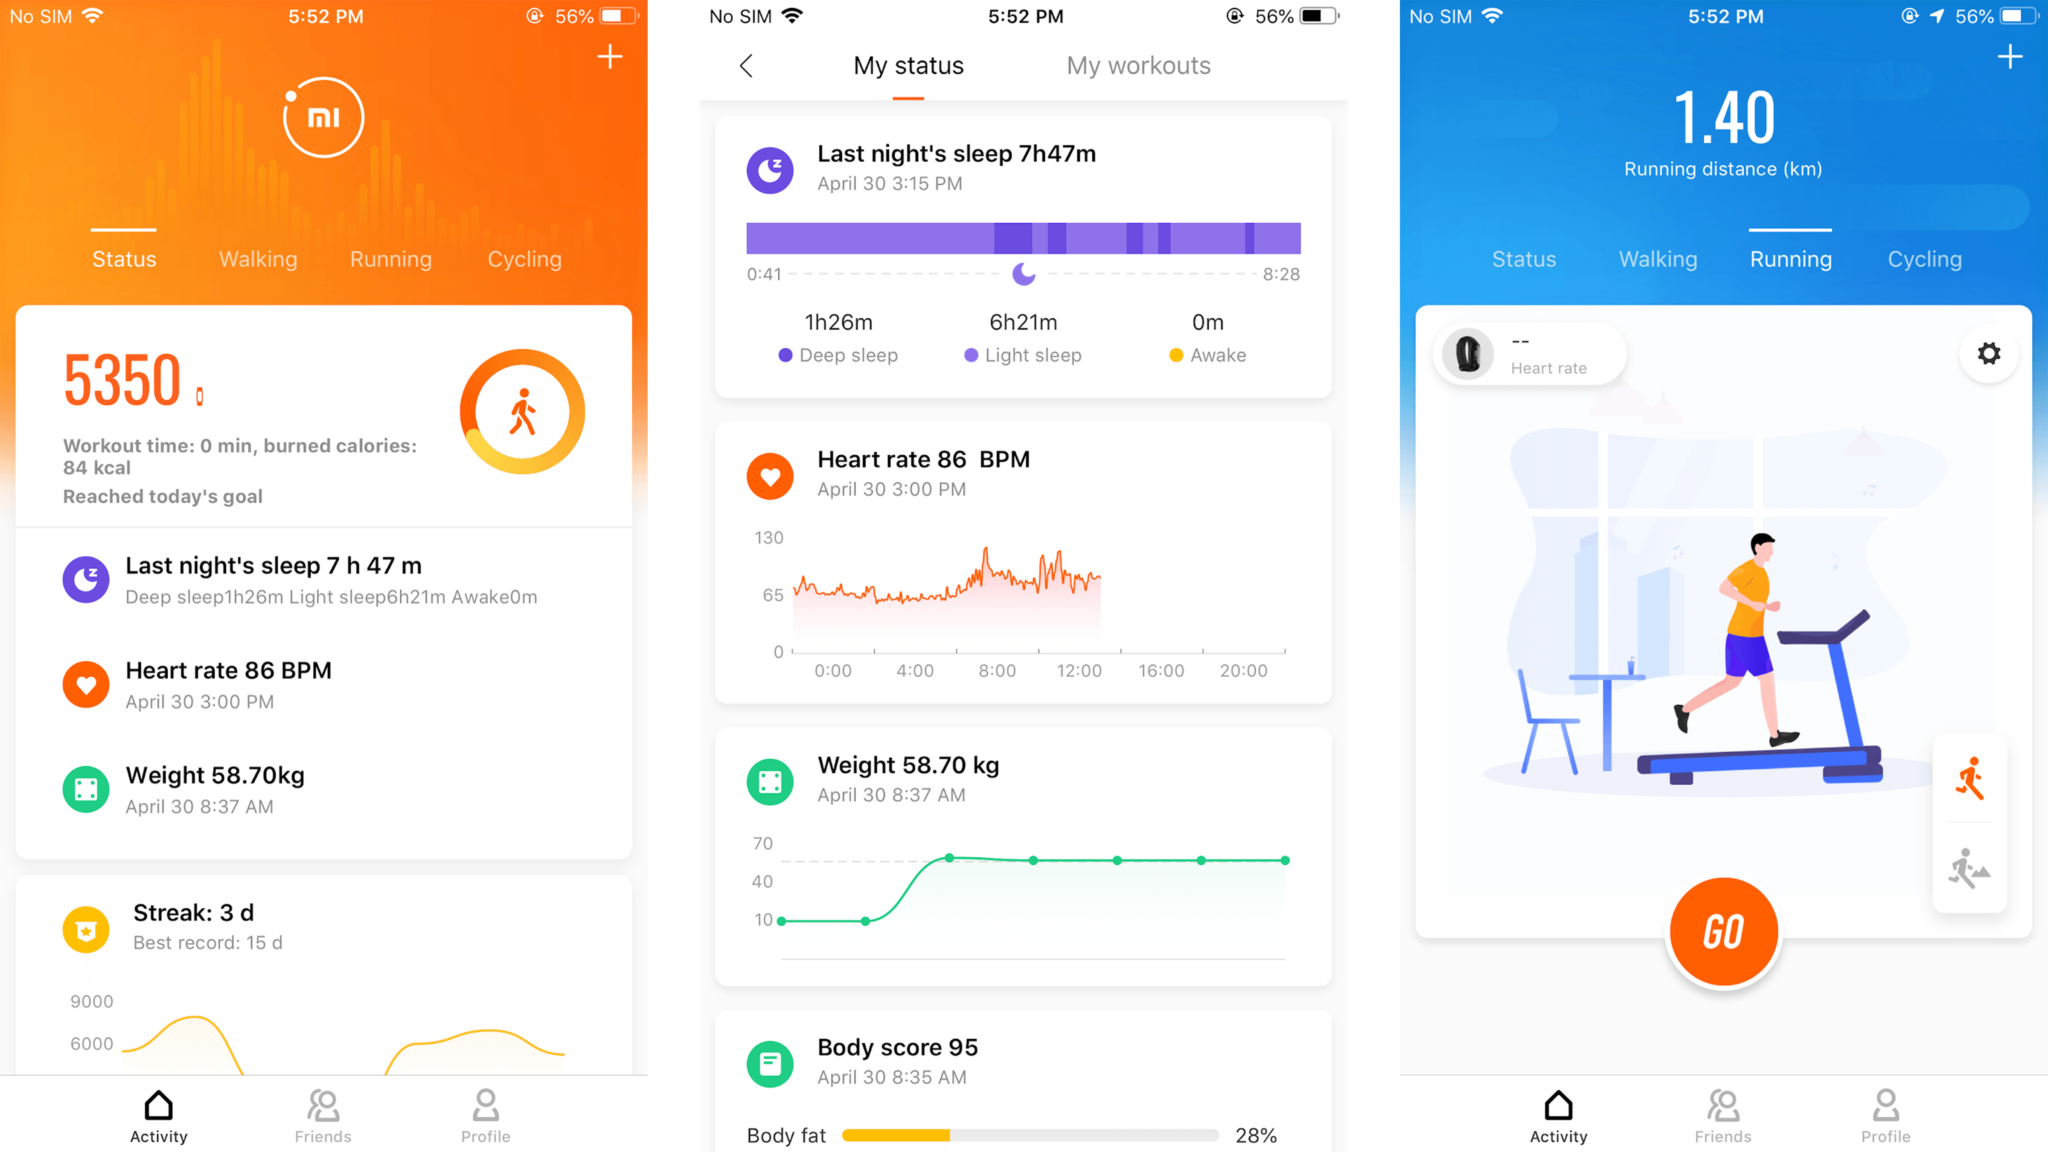The image size is (2048, 1152).
Task: Tap the GO button to start running
Action: point(1723,931)
